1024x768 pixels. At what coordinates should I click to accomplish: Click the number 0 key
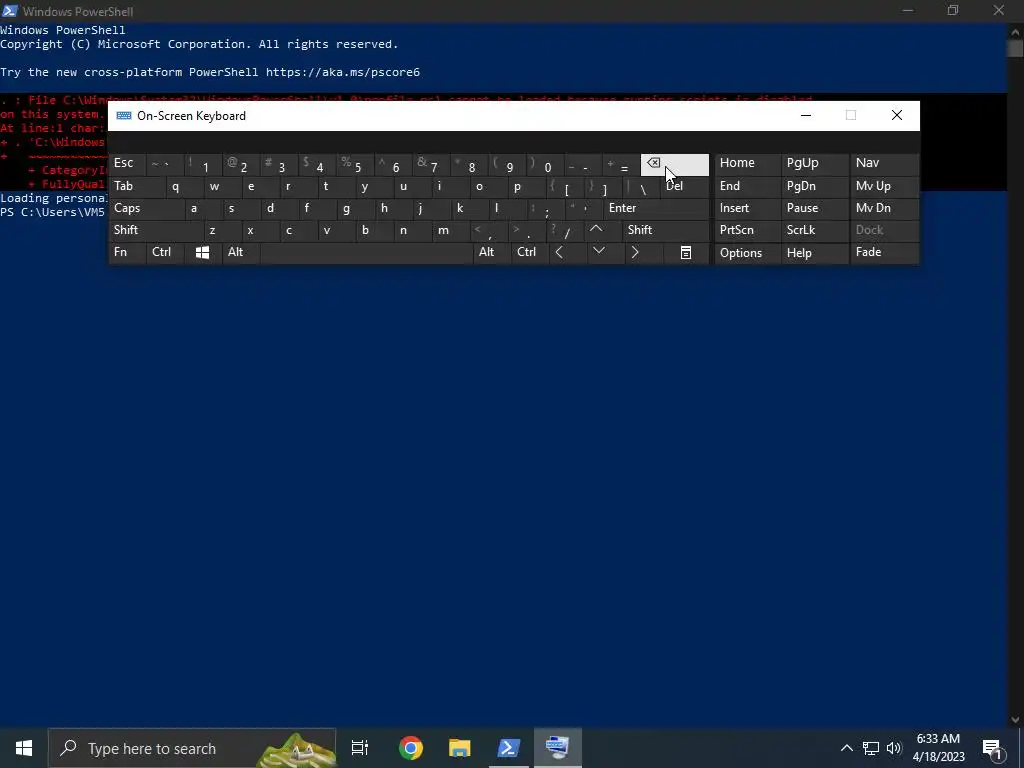(543, 165)
